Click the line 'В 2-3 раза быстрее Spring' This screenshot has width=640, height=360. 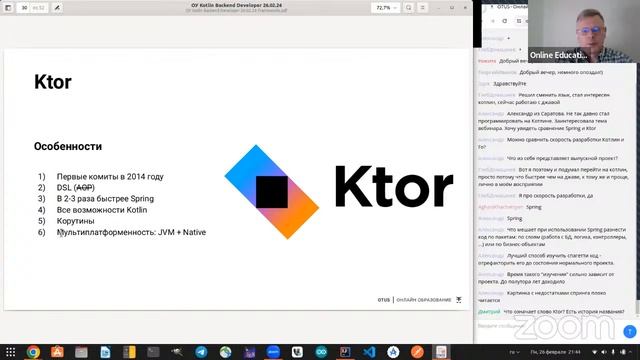click(105, 198)
